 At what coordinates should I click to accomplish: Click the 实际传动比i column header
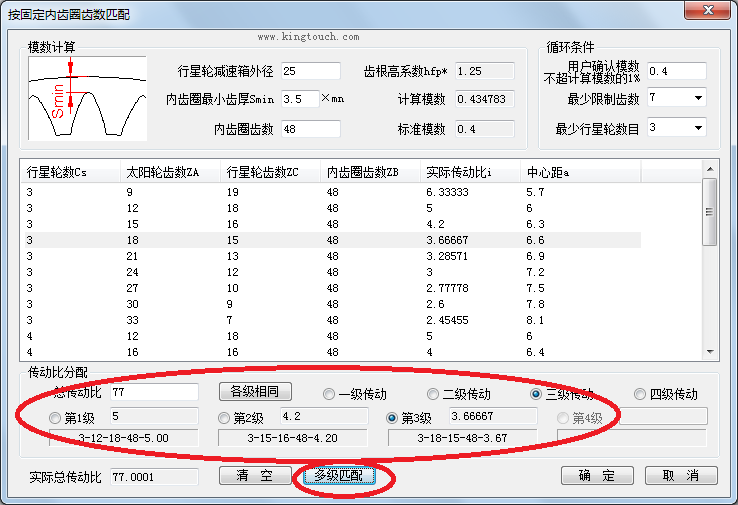470,172
